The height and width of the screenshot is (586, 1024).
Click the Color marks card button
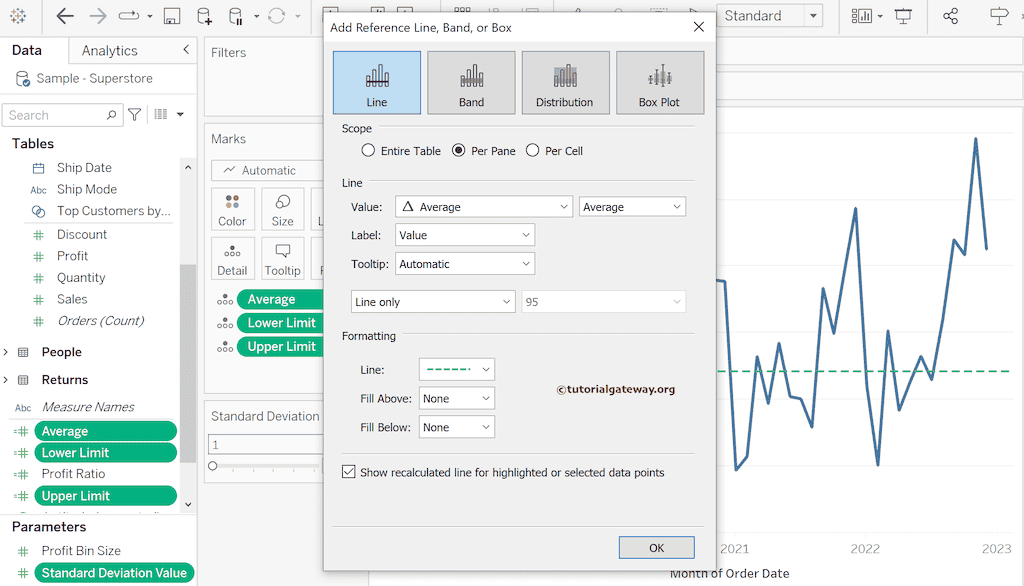click(x=232, y=209)
